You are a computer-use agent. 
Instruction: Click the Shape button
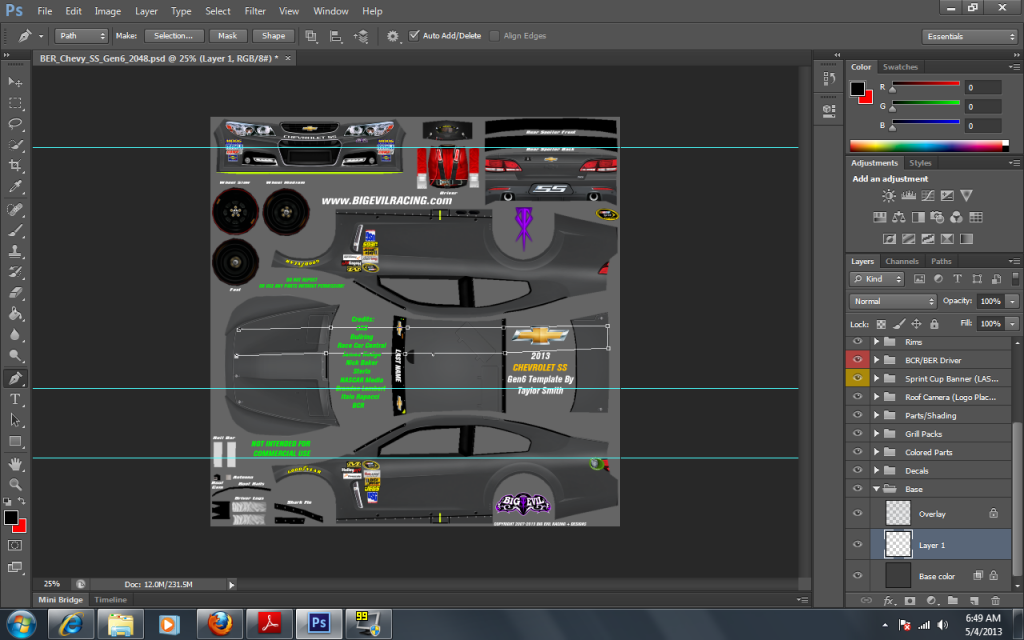tap(273, 36)
